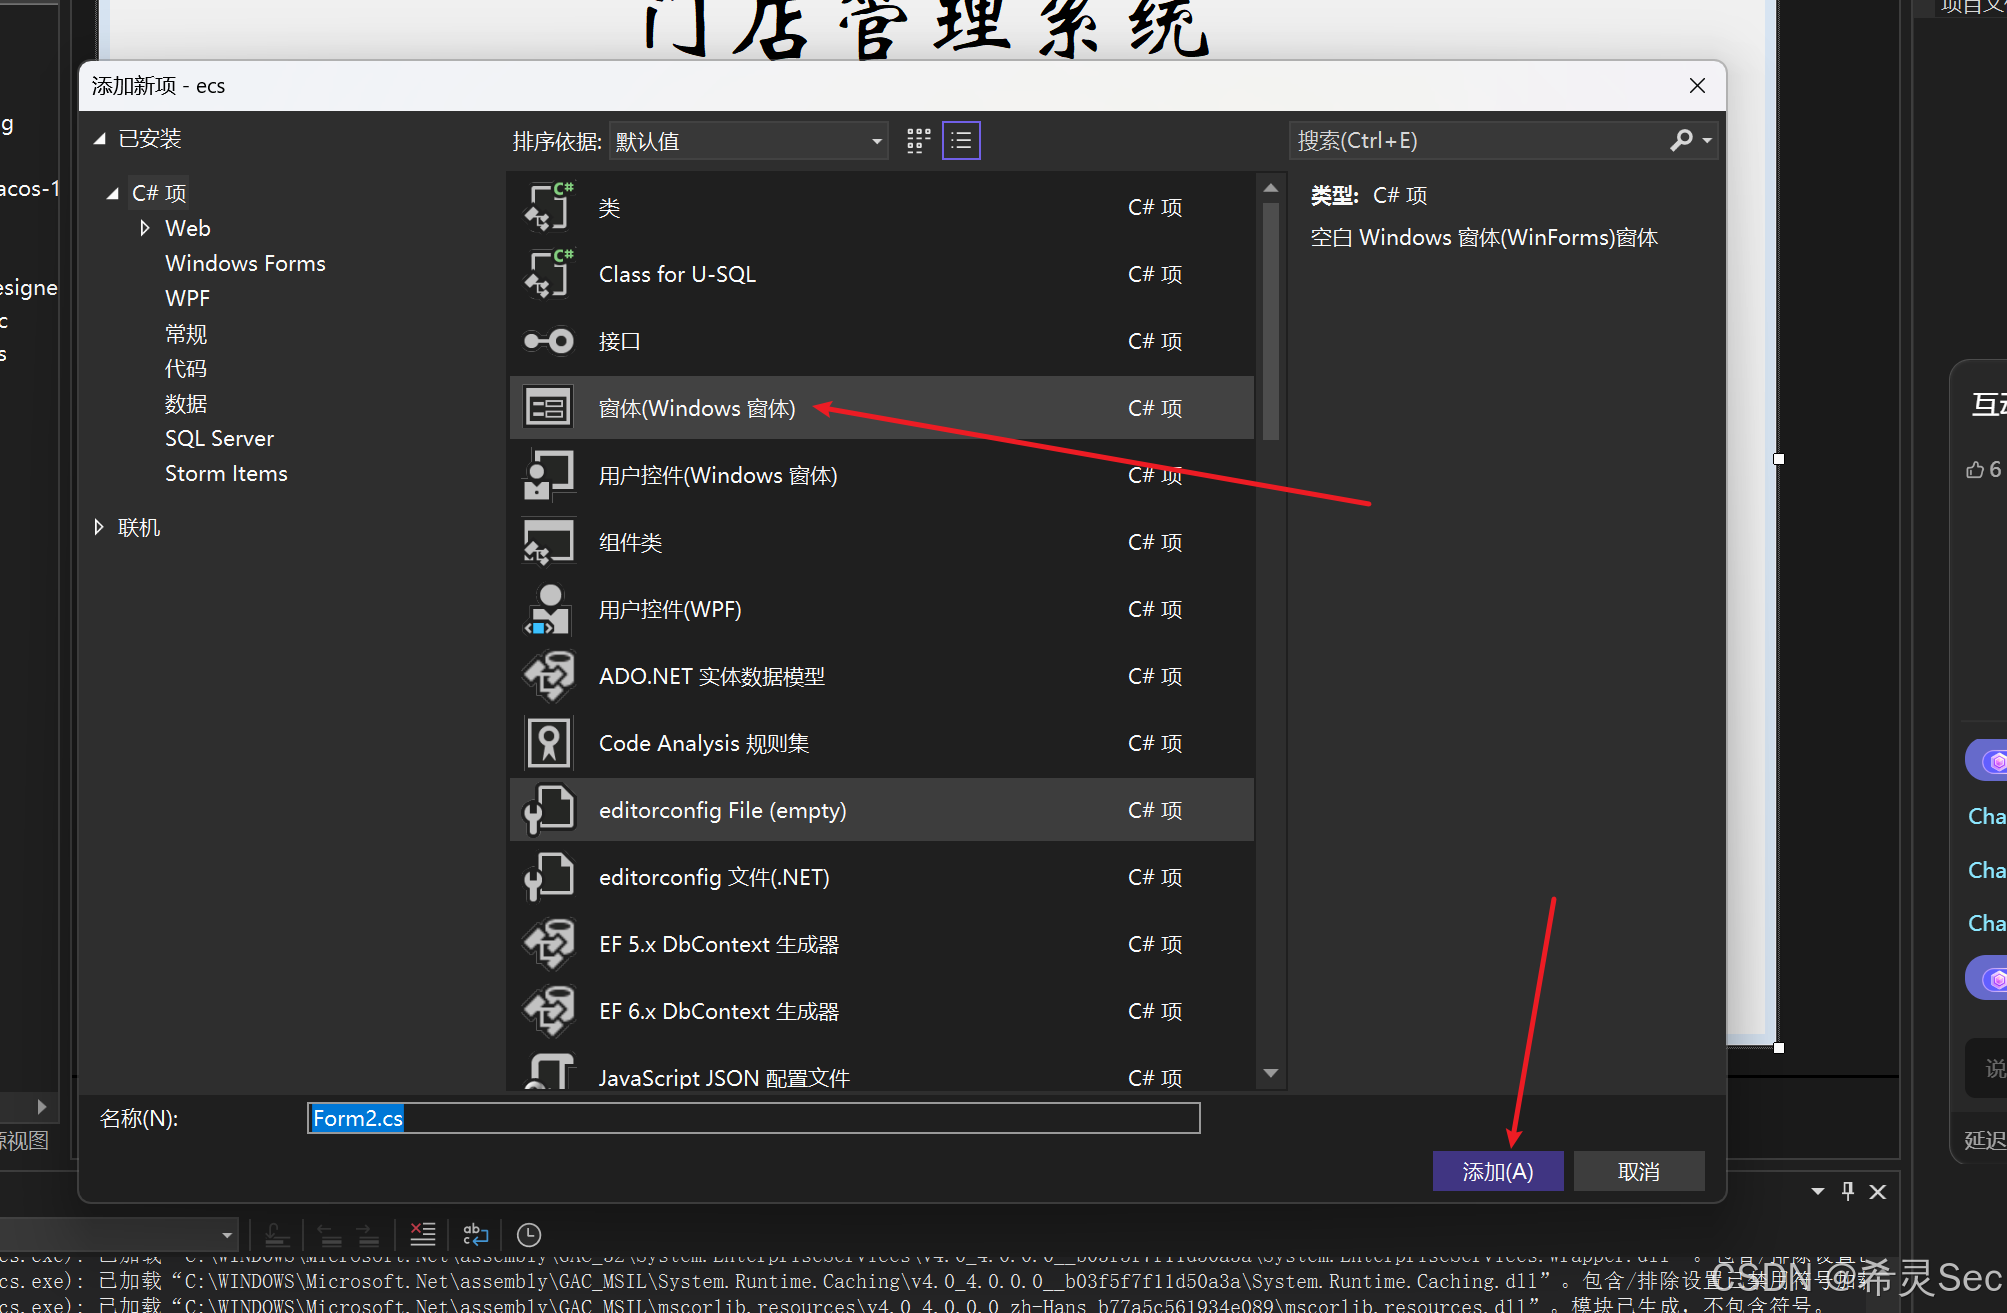The height and width of the screenshot is (1313, 2007).
Task: Click the template list scrollbar down arrow
Action: coord(1271,1073)
